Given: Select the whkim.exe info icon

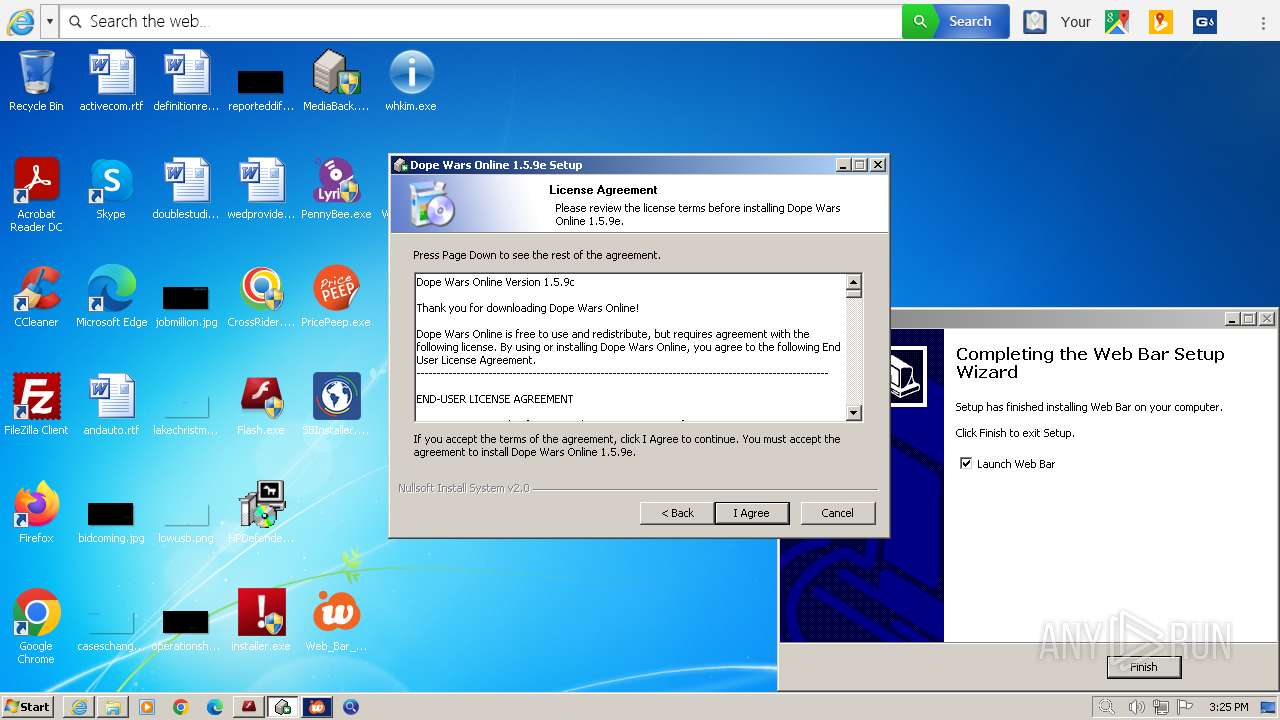Looking at the screenshot, I should [411, 73].
